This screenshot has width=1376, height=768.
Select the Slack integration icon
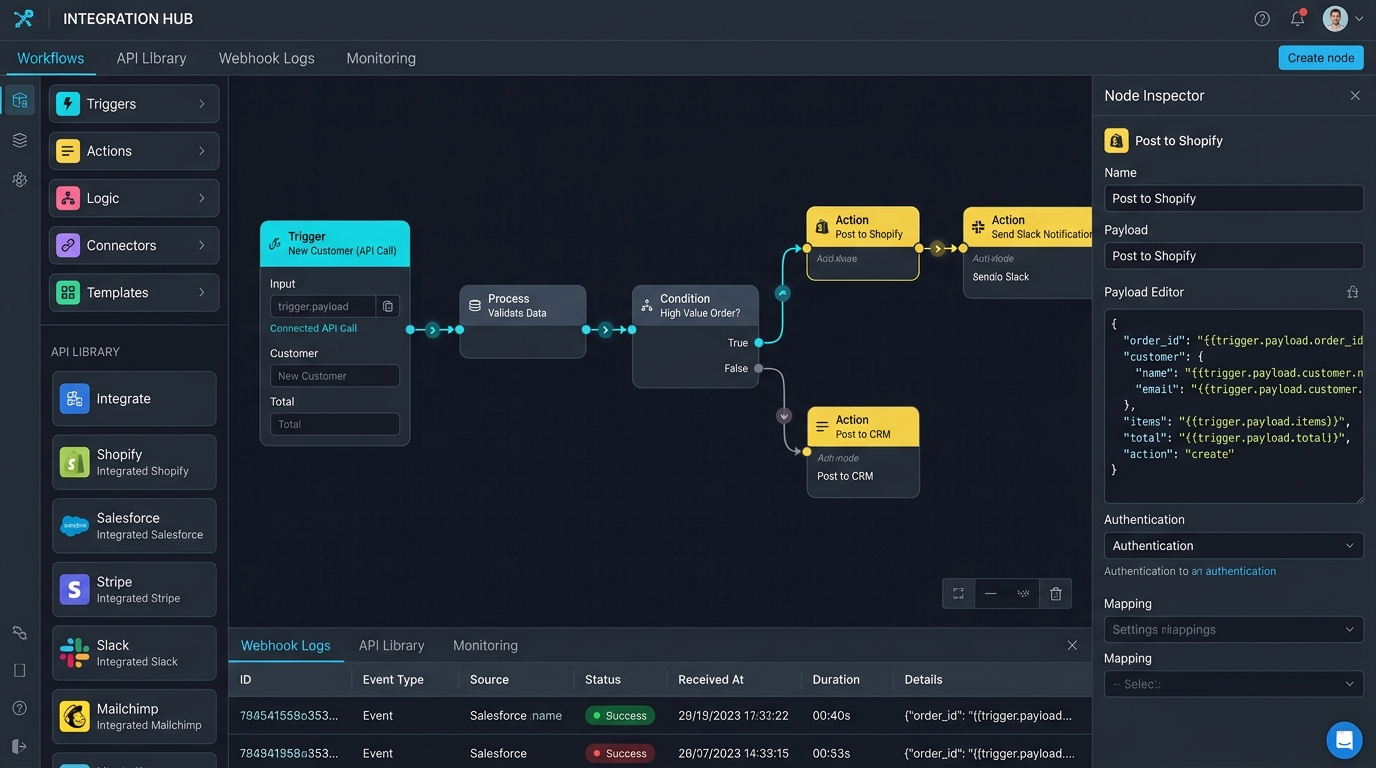click(74, 653)
